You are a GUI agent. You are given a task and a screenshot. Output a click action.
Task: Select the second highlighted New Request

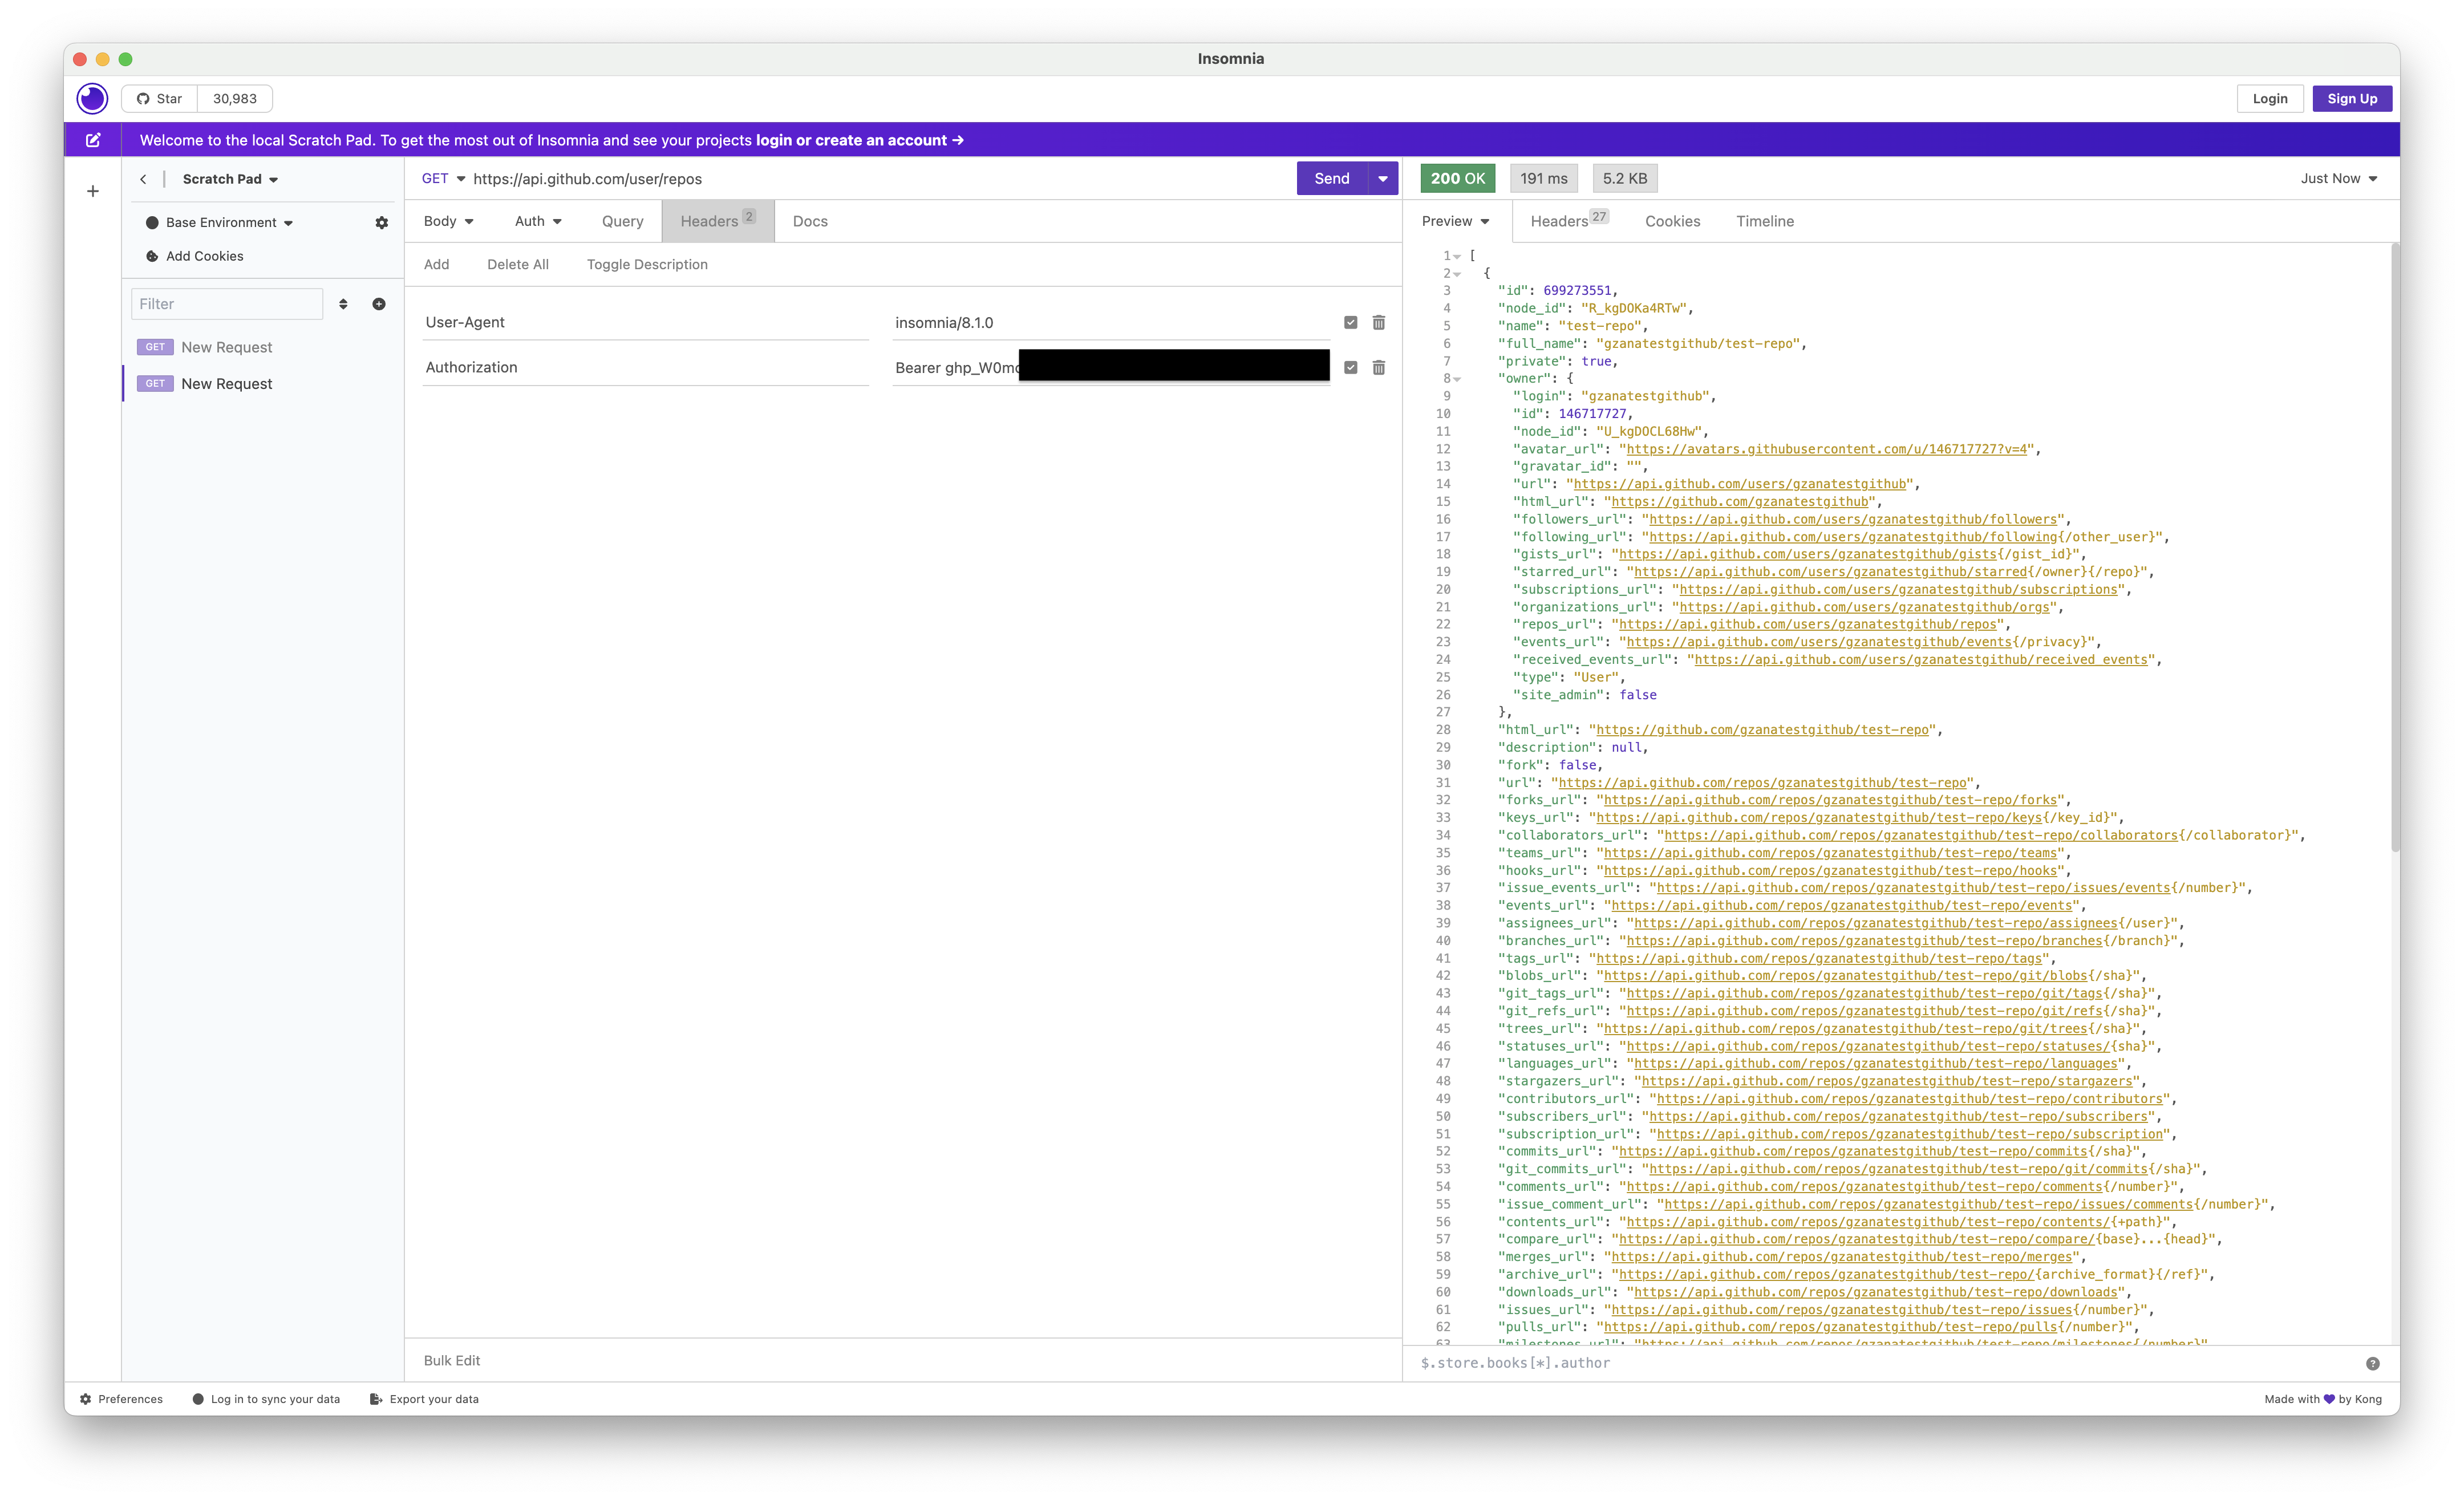[262, 384]
